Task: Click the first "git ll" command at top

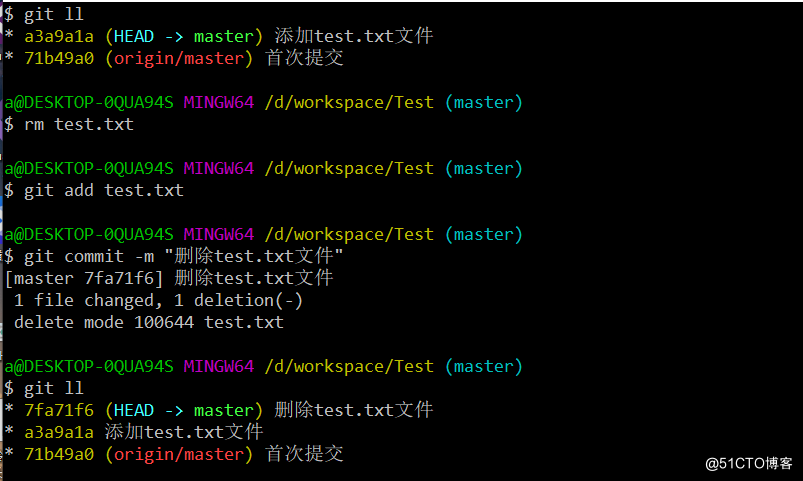Action: coord(53,14)
